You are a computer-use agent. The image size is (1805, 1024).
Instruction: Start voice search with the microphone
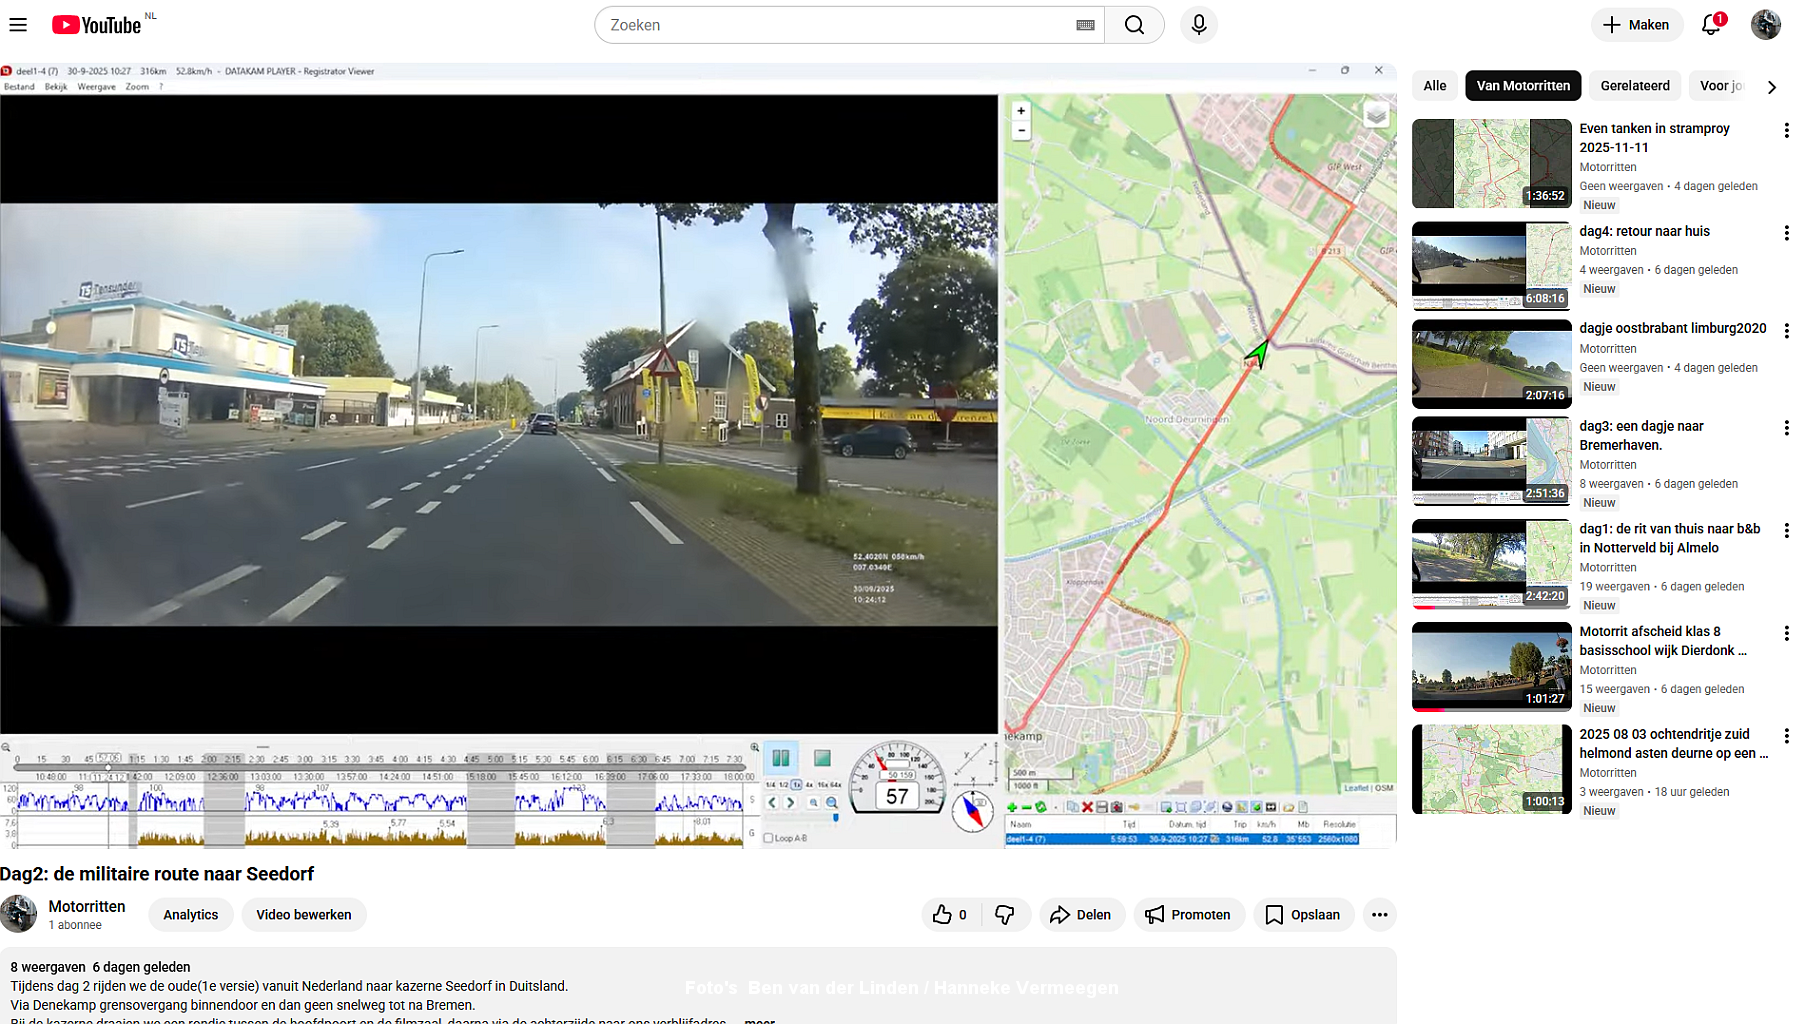coord(1199,25)
